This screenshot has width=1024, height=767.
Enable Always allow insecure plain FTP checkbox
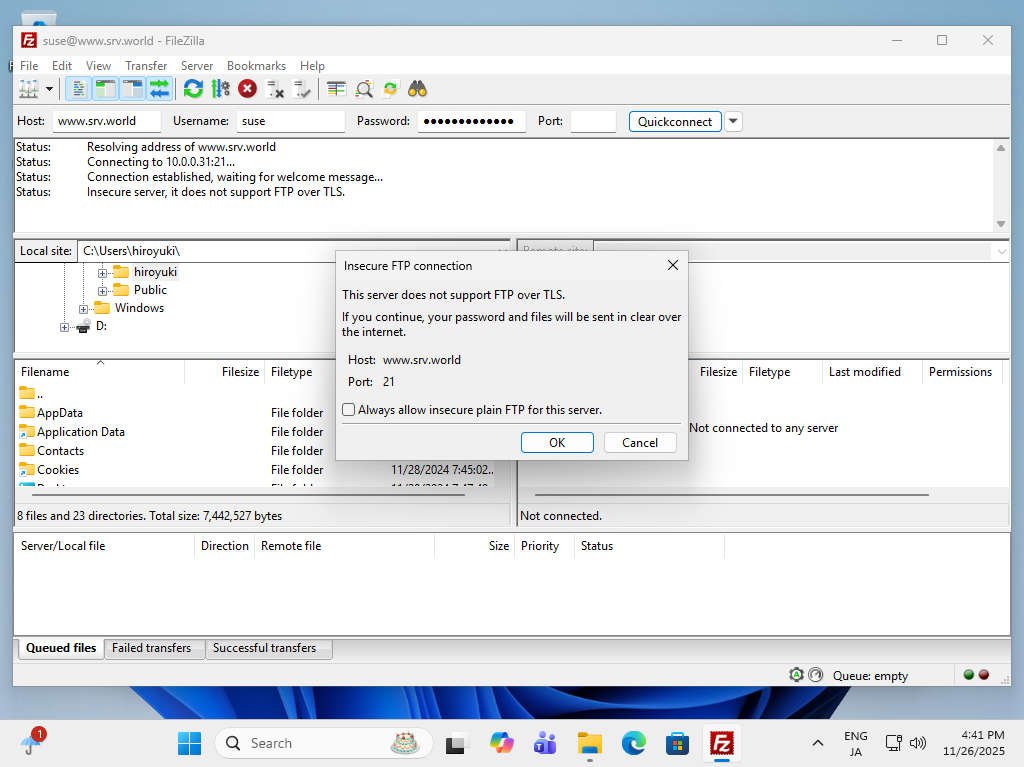pos(349,410)
